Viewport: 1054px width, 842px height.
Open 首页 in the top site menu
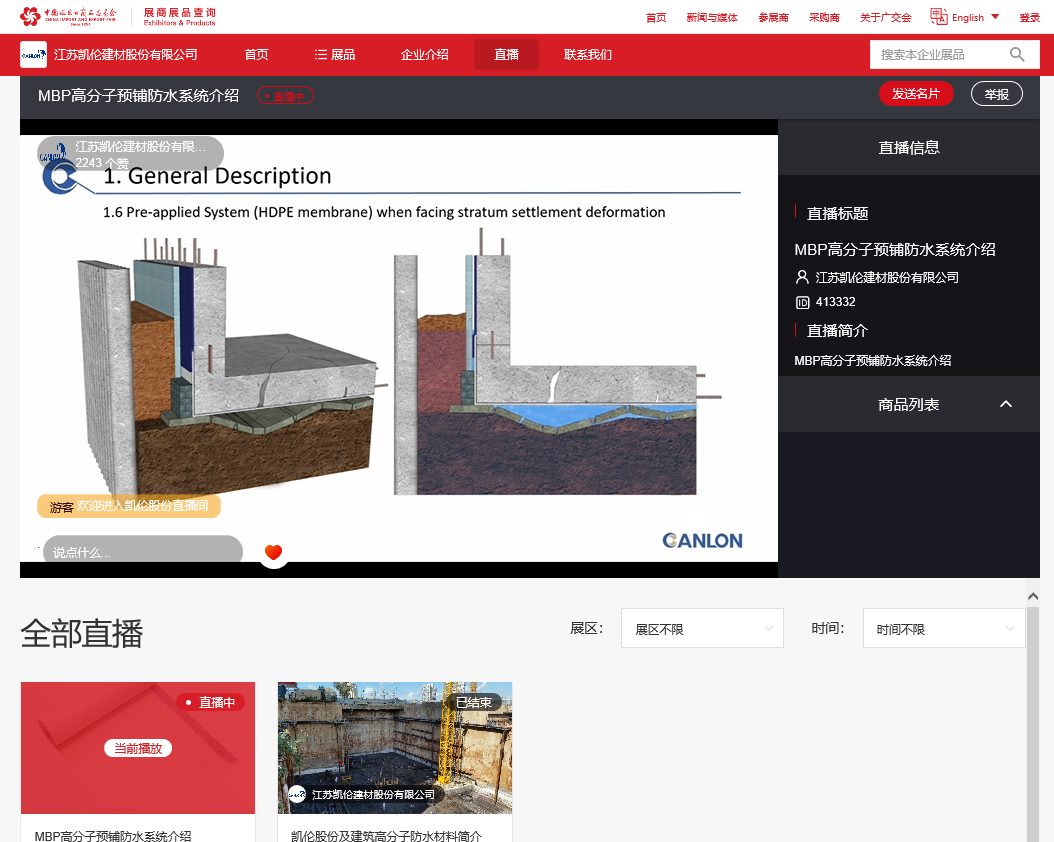[x=656, y=17]
